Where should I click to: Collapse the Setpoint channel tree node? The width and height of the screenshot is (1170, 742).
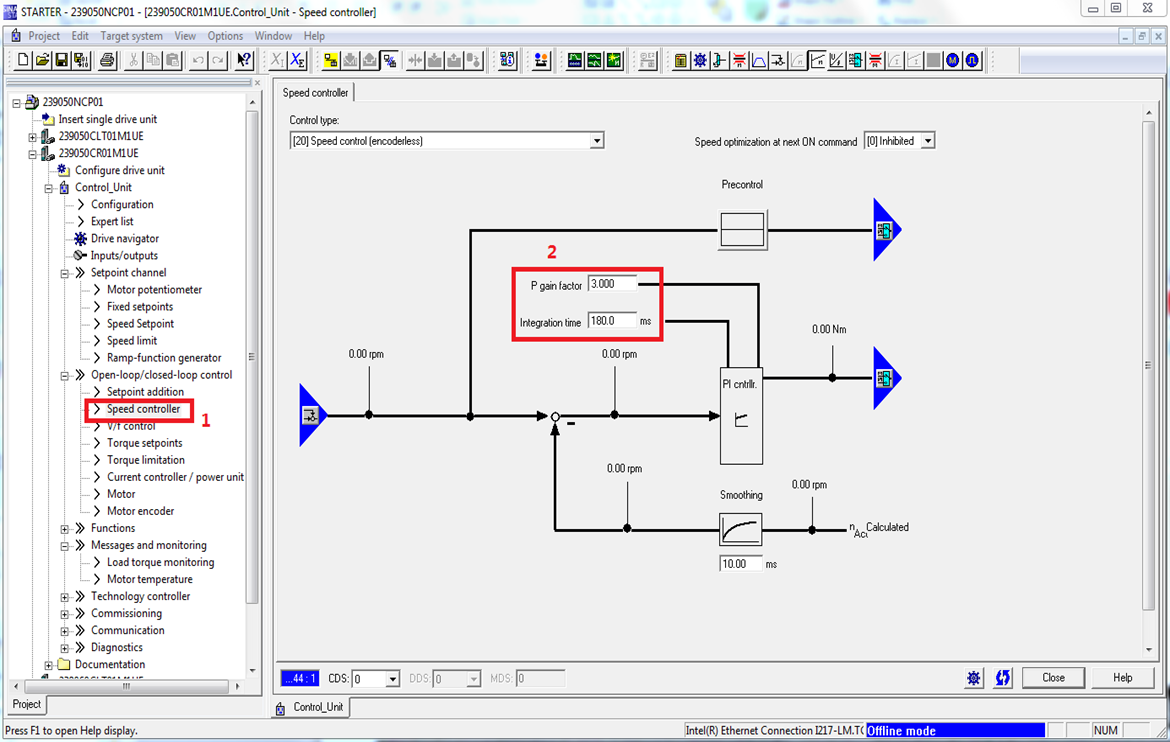[x=65, y=273]
